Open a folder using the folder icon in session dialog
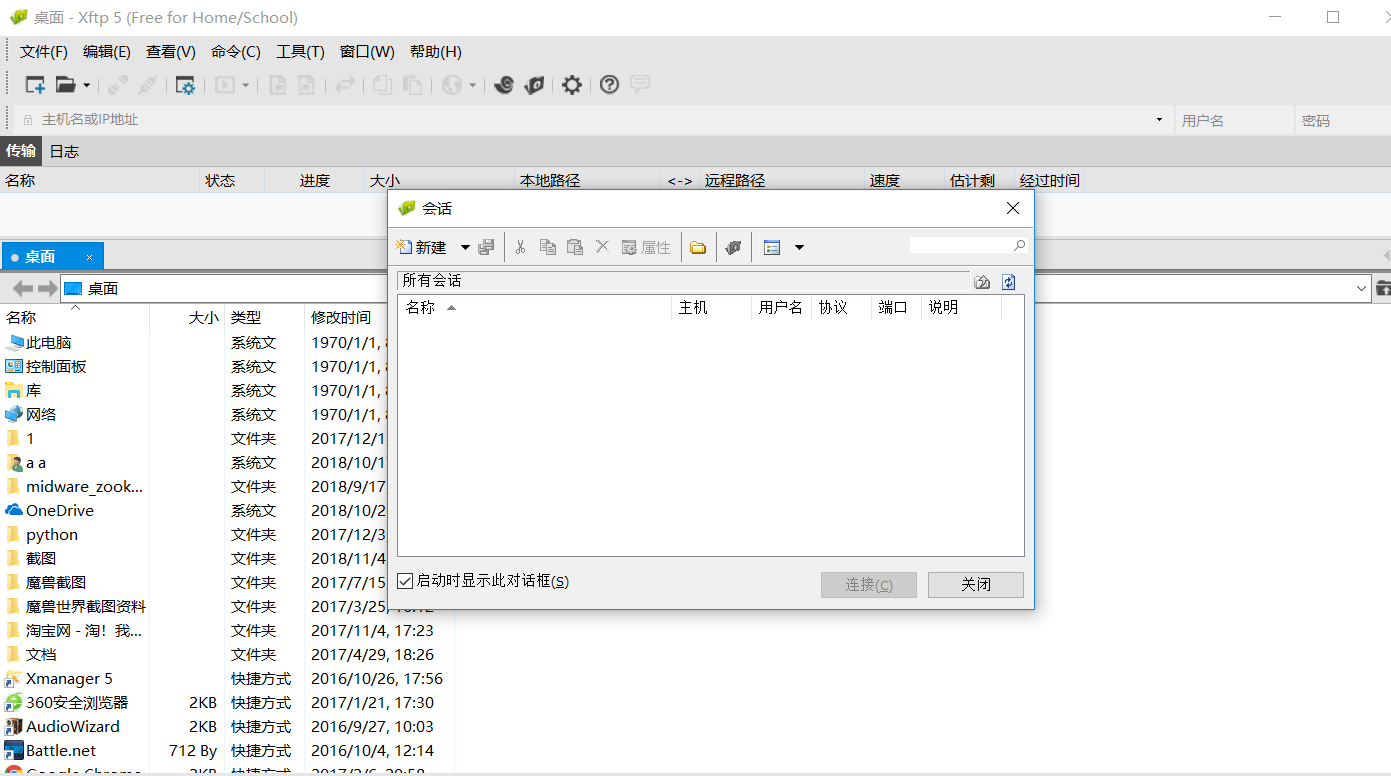Image resolution: width=1391 pixels, height=776 pixels. [698, 247]
